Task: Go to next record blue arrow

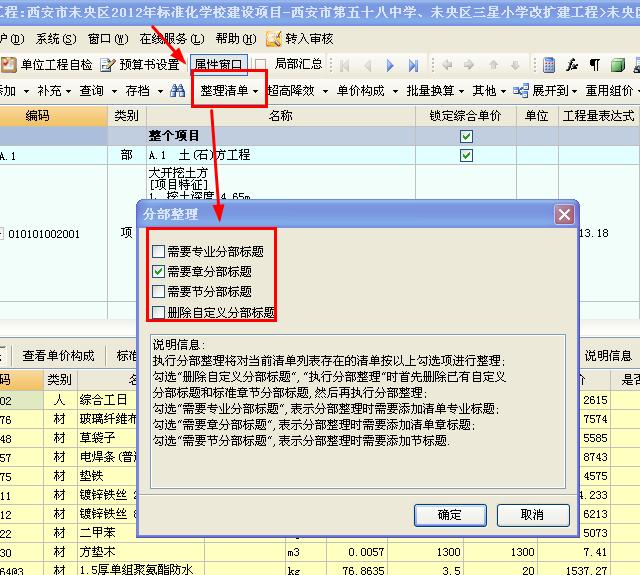Action: coord(390,65)
